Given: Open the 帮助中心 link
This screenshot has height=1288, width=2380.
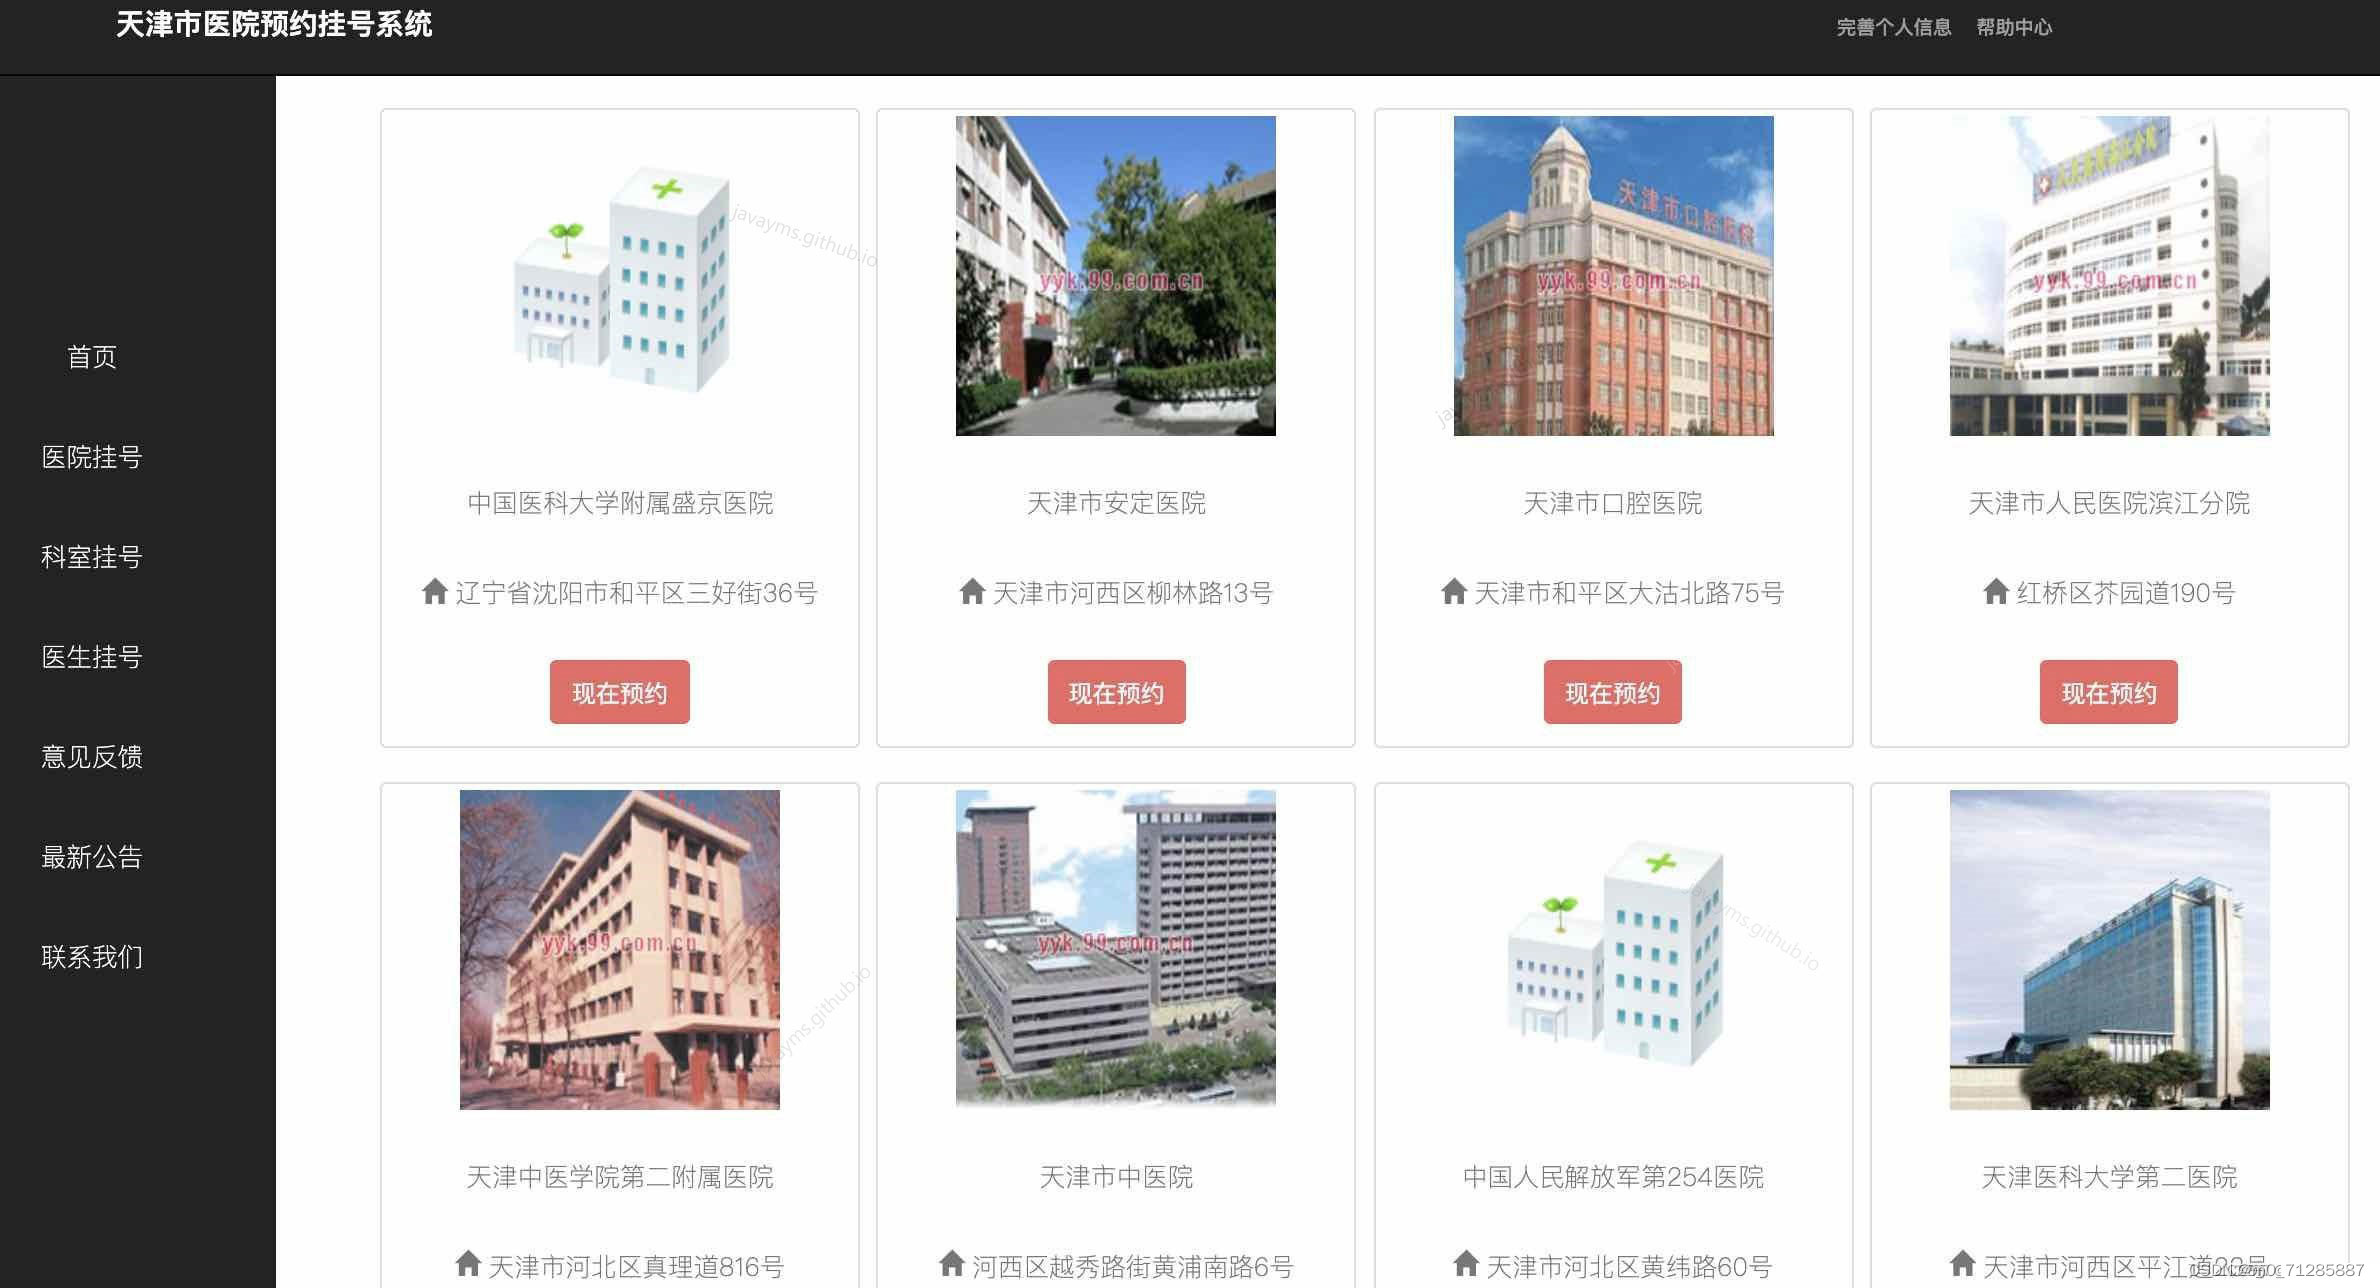Looking at the screenshot, I should [2014, 27].
